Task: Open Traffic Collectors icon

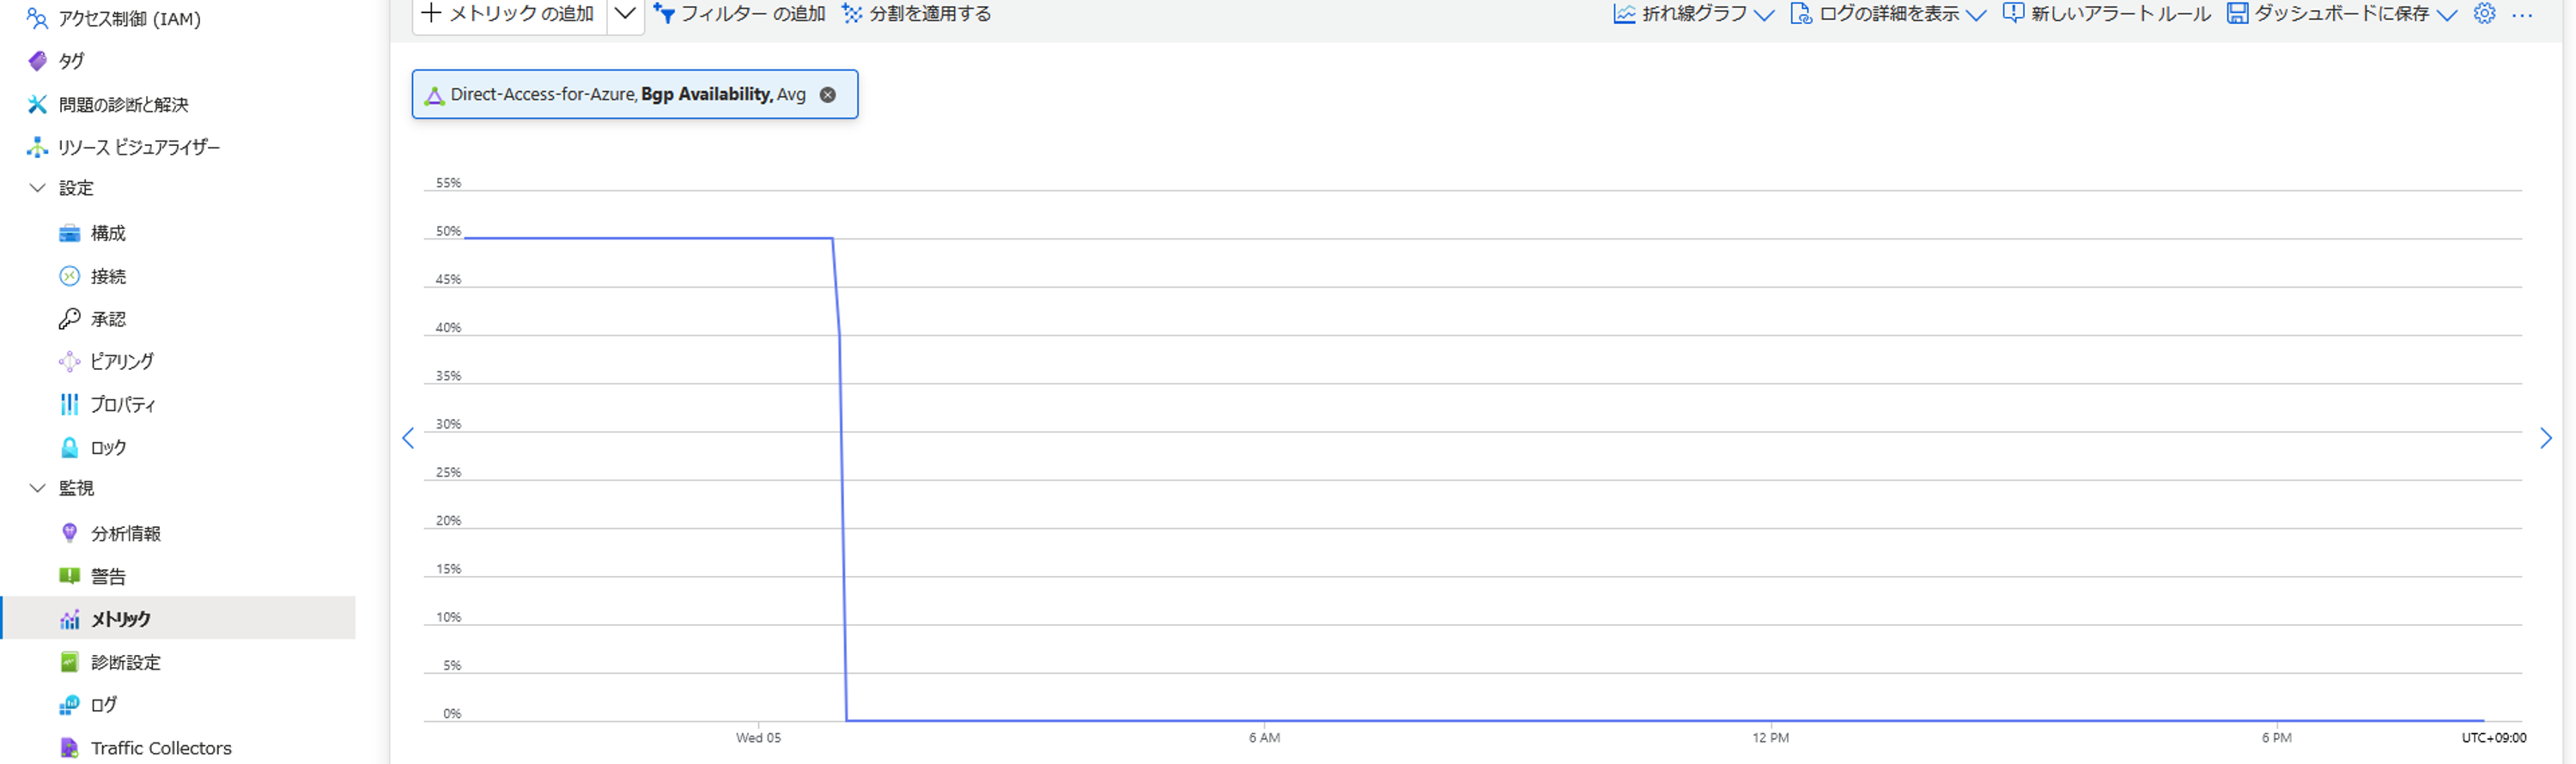Action: 69,748
